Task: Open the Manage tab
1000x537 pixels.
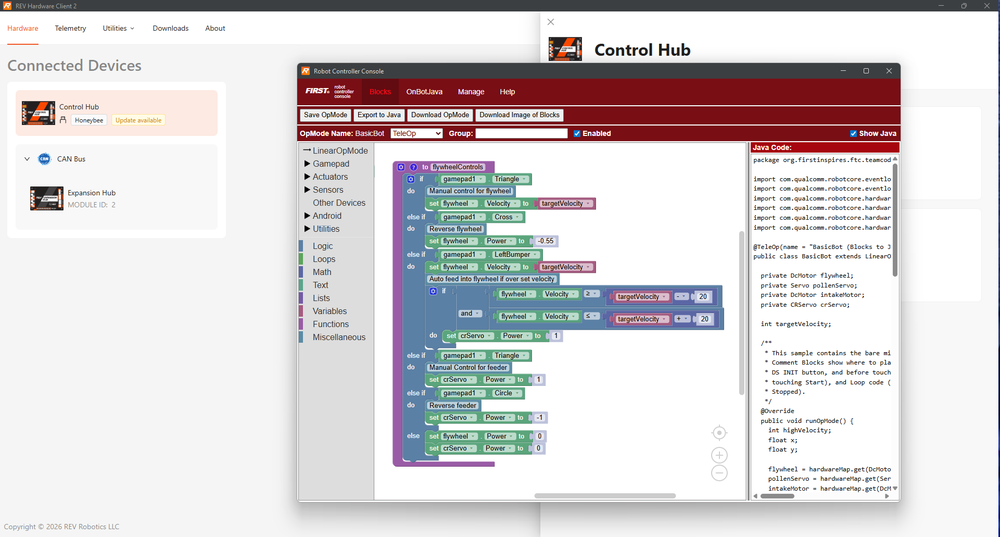Action: pyautogui.click(x=471, y=92)
